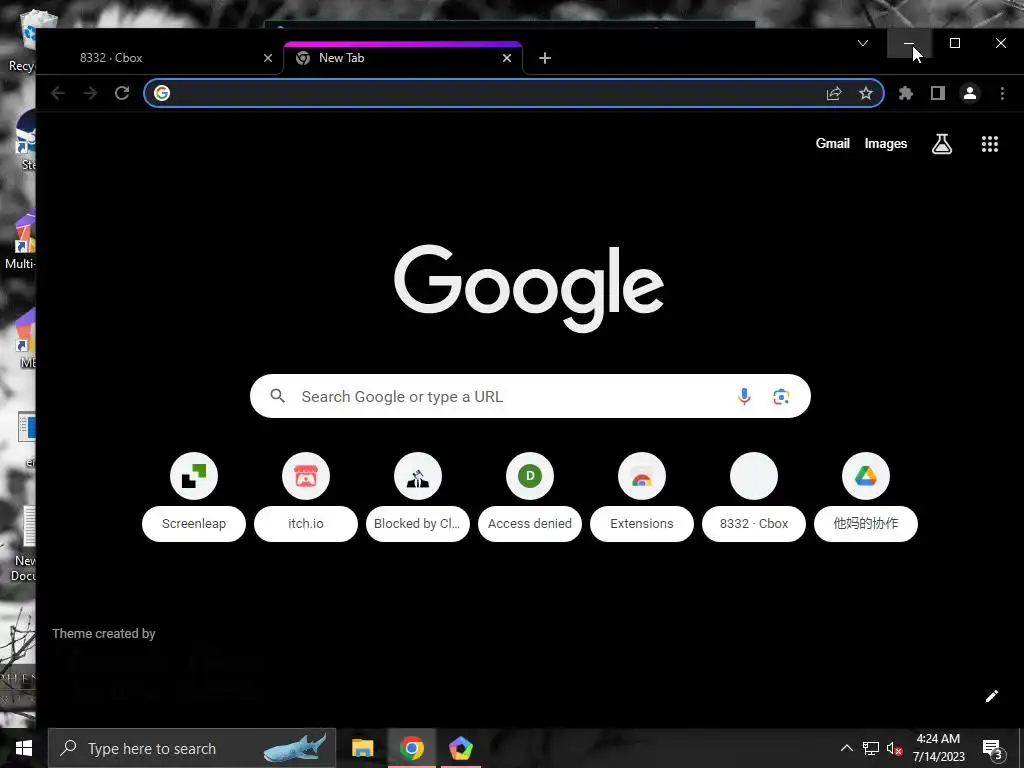Viewport: 1024px width, 768px height.
Task: Open the clock showing 4:24 AM
Action: [938, 748]
